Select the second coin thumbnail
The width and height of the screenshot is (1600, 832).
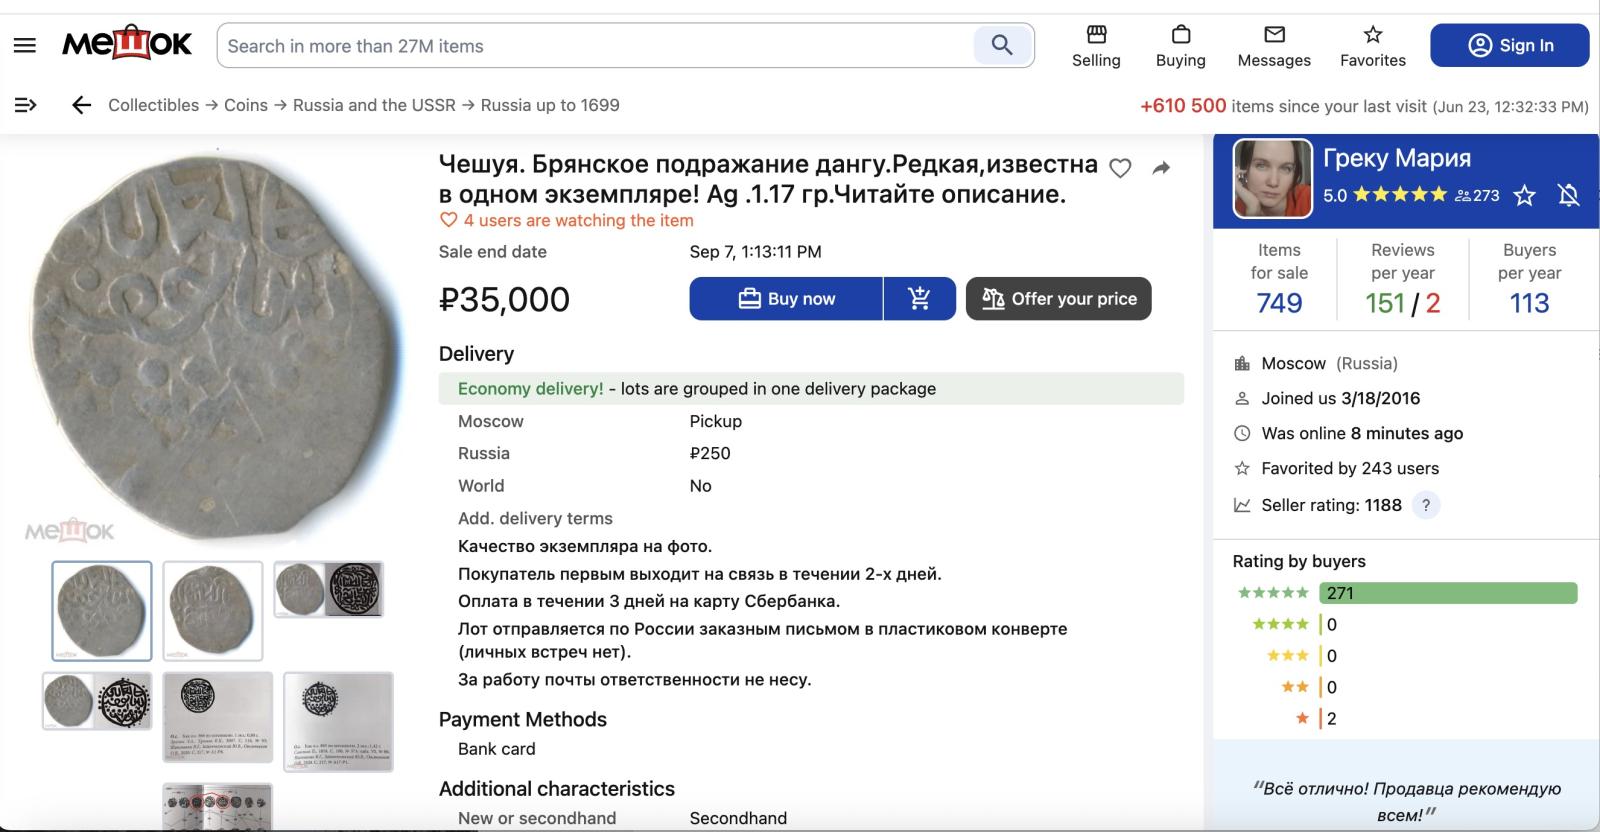point(213,610)
